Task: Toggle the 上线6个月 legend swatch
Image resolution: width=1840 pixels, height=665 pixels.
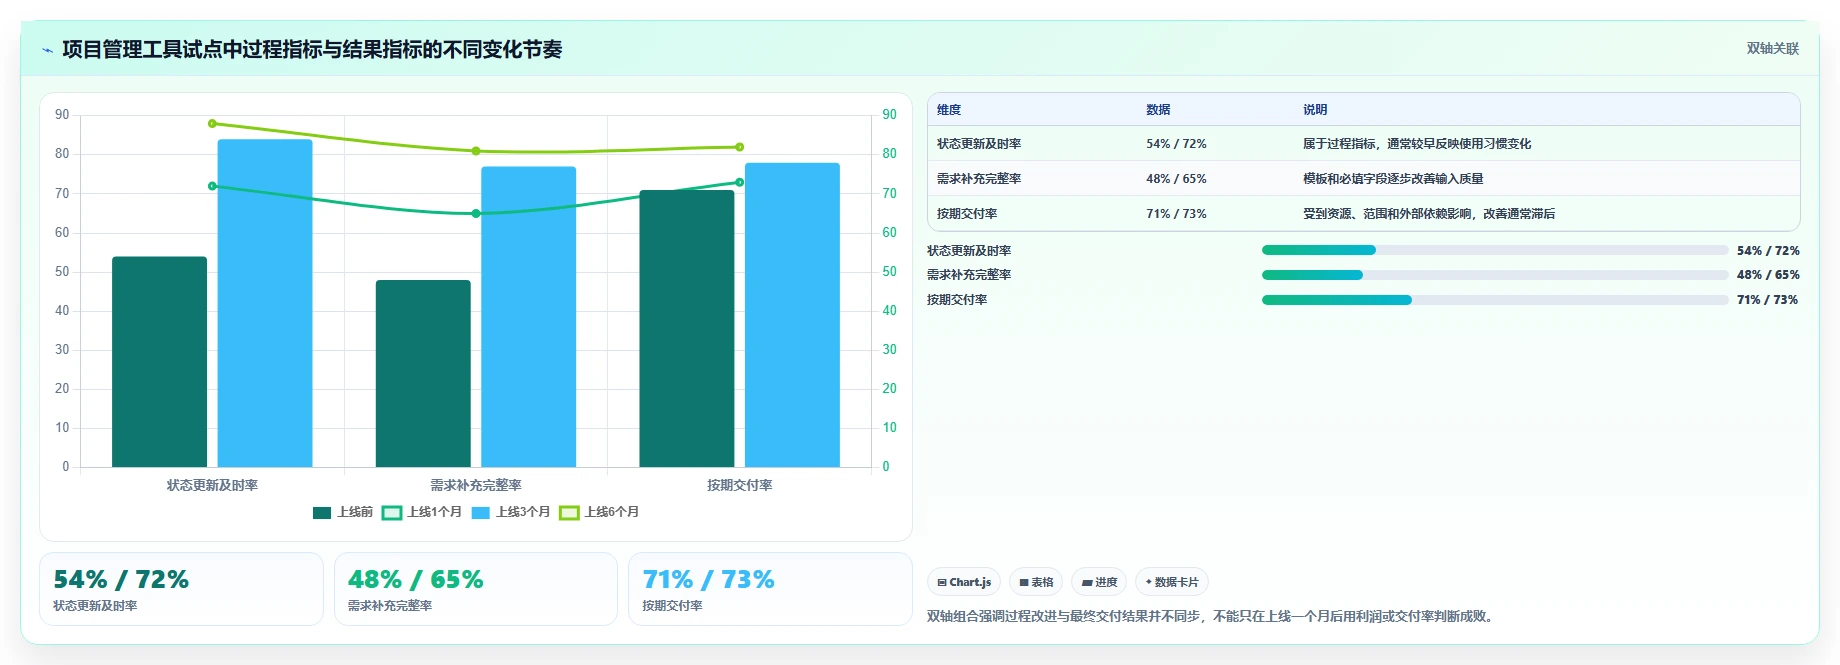Action: [x=569, y=513]
